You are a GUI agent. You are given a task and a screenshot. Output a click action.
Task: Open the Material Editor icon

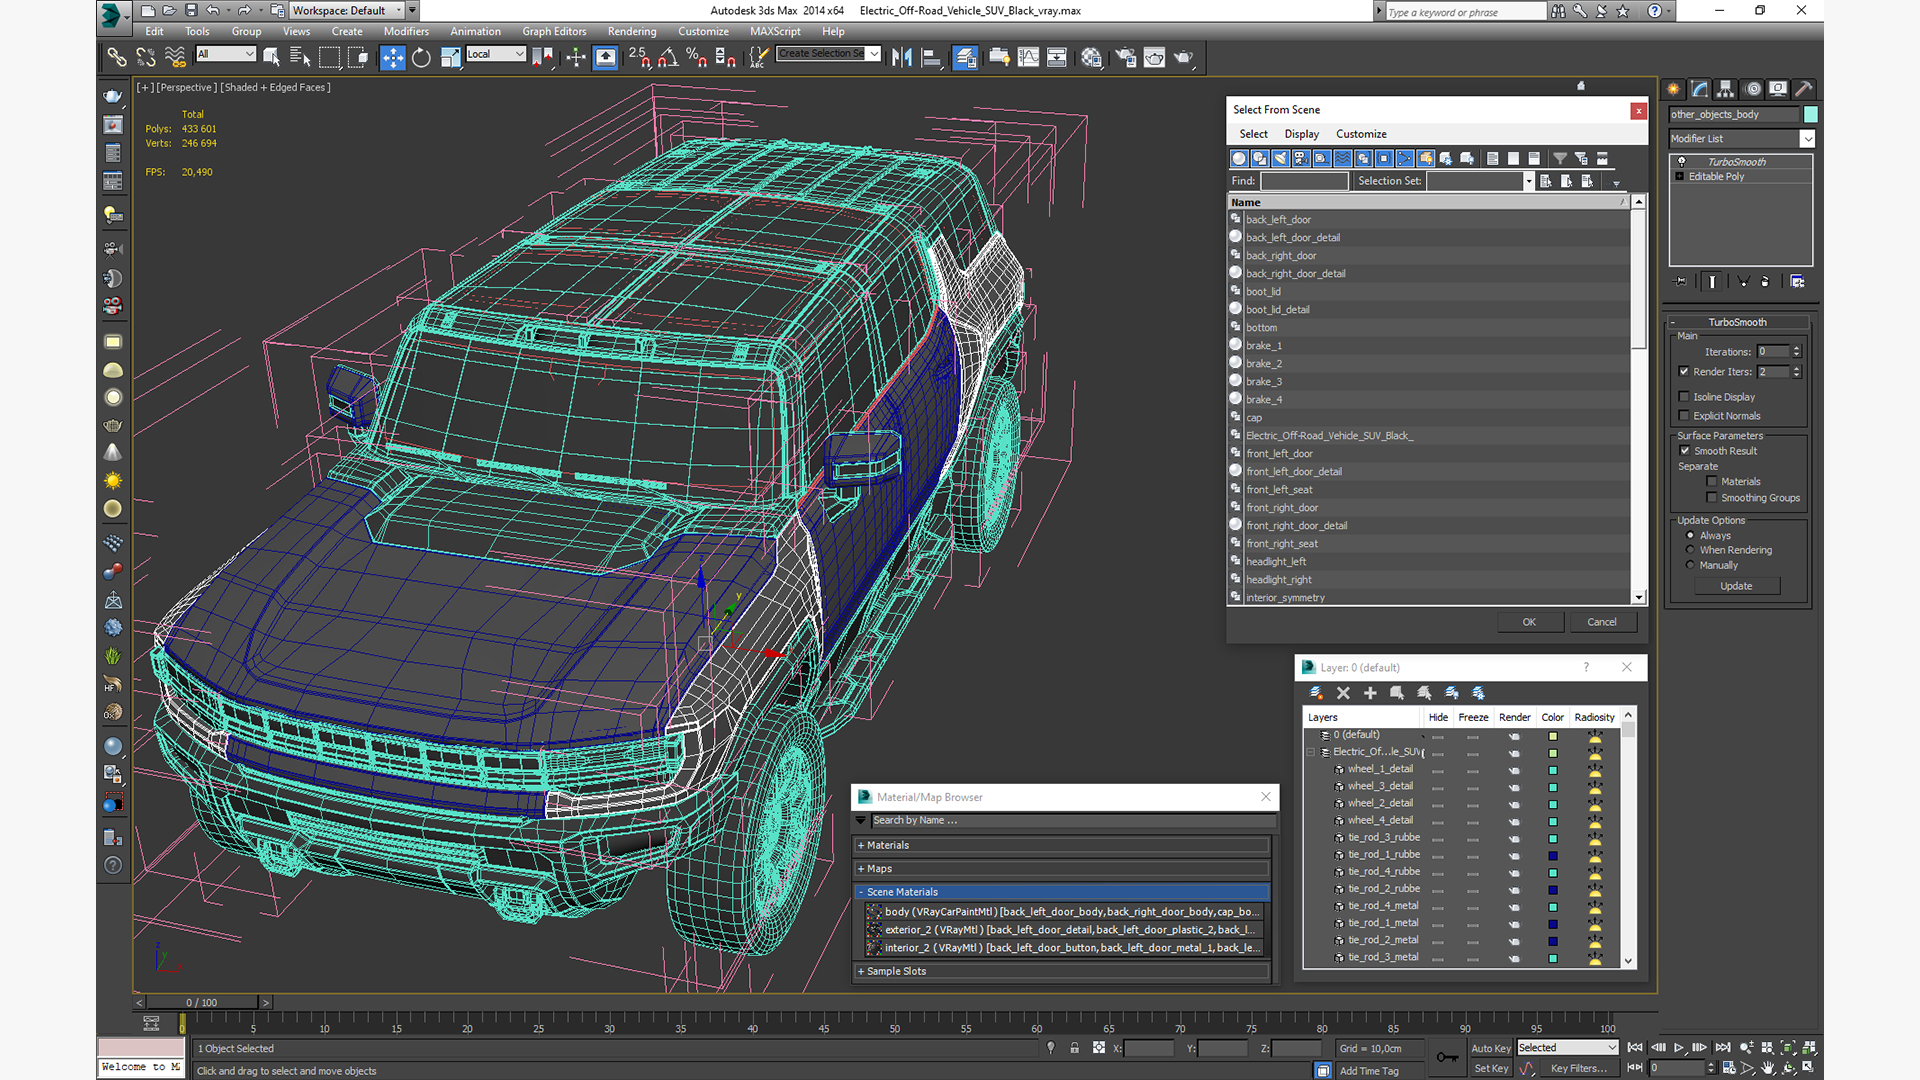pyautogui.click(x=1091, y=58)
